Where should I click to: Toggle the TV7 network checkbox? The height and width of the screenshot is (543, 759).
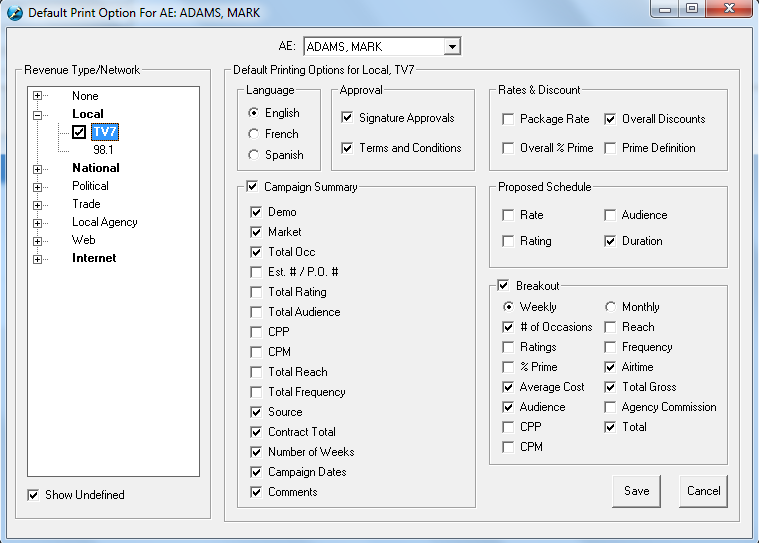pos(79,132)
